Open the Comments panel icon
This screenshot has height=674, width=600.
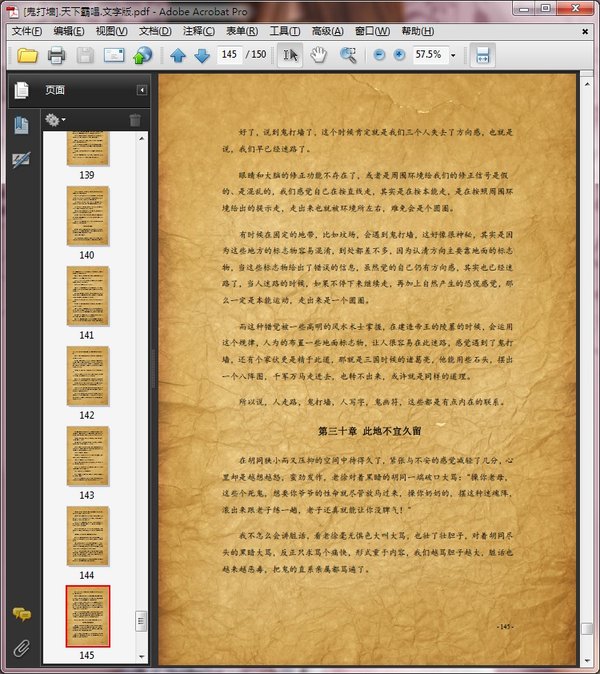(x=21, y=614)
